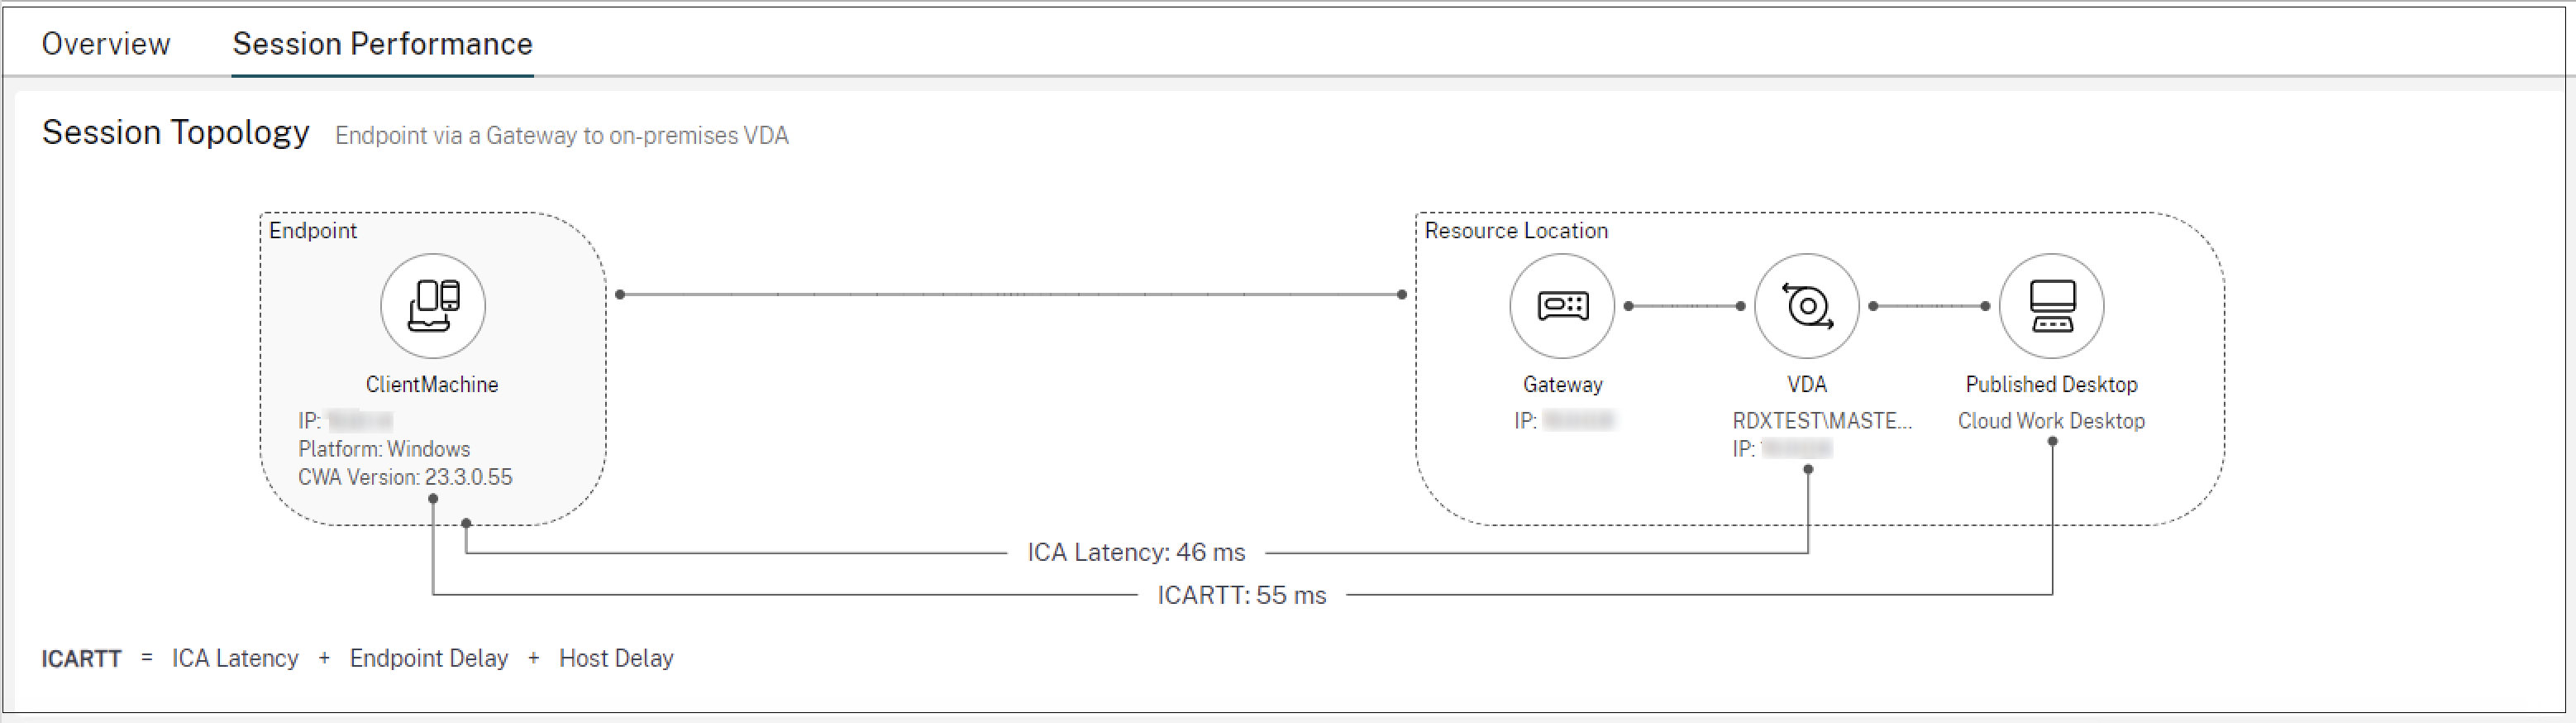2576x723 pixels.
Task: Select the ICARTT: 55 ms measurement
Action: (x=1240, y=595)
